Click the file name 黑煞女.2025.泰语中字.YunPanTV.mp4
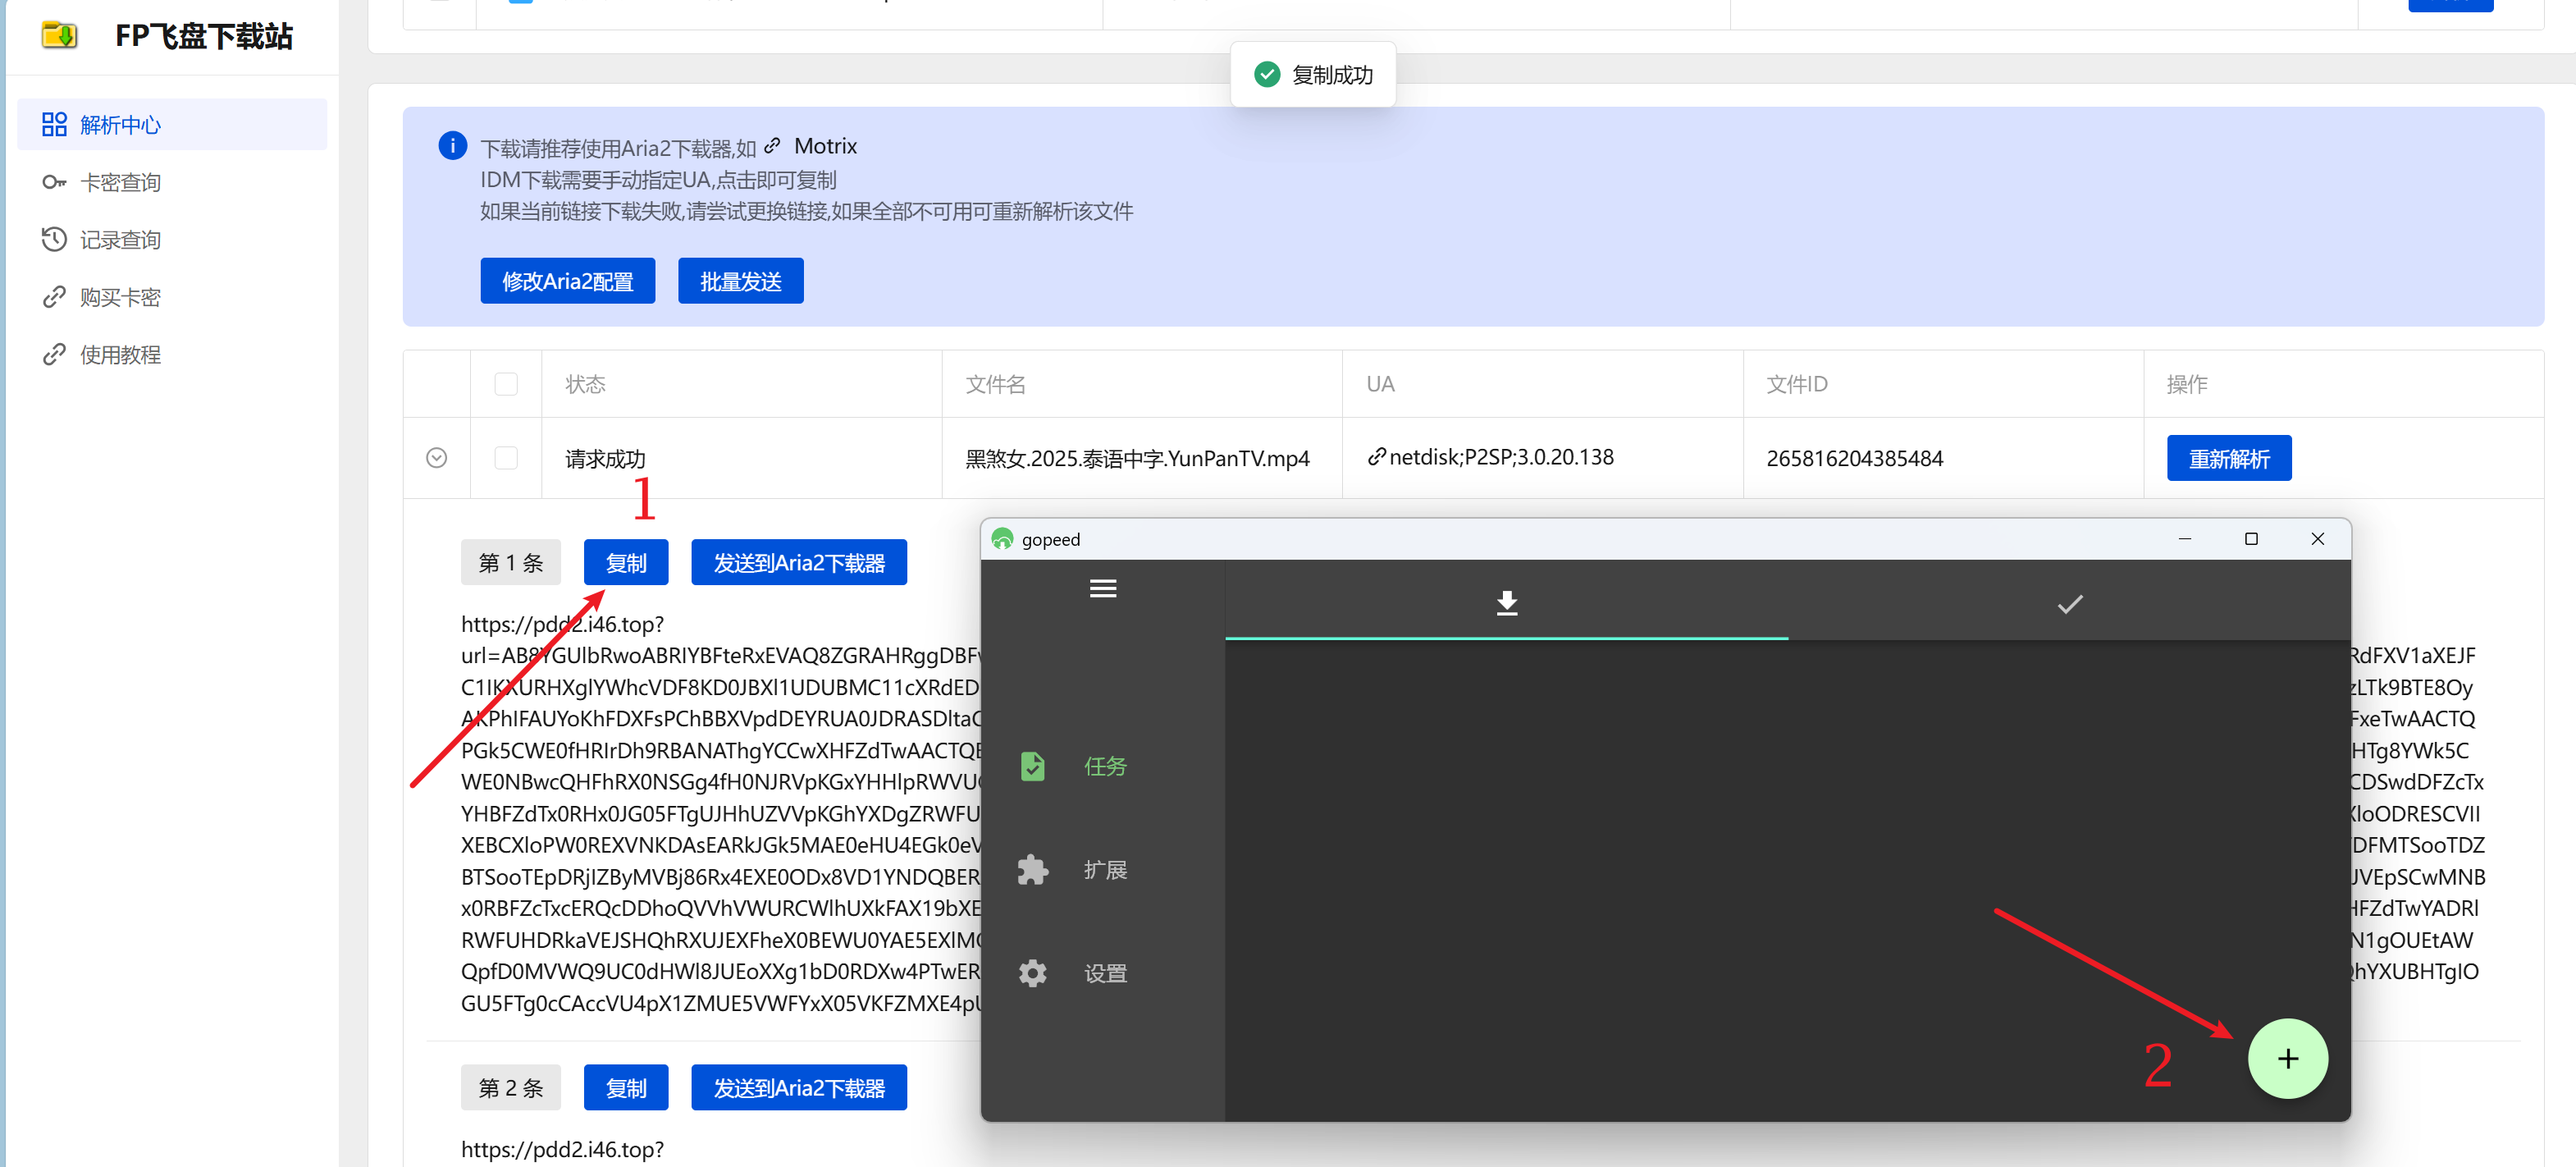This screenshot has height=1167, width=2576. click(1137, 458)
